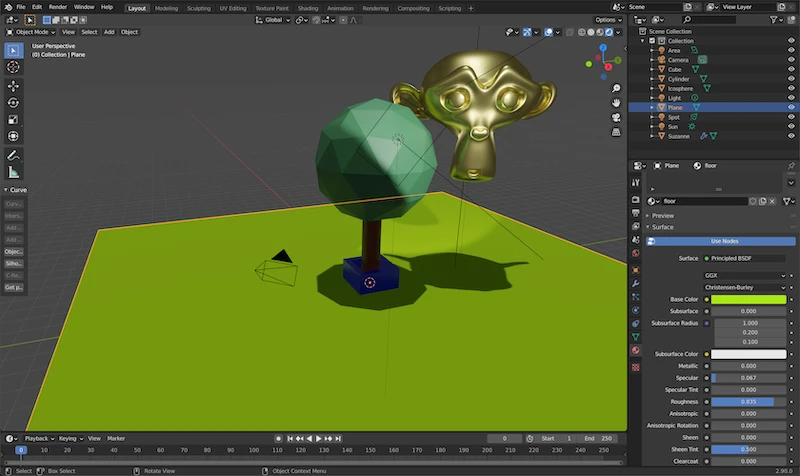This screenshot has width=800, height=476.
Task: Click the Roughness value field
Action: (x=749, y=401)
